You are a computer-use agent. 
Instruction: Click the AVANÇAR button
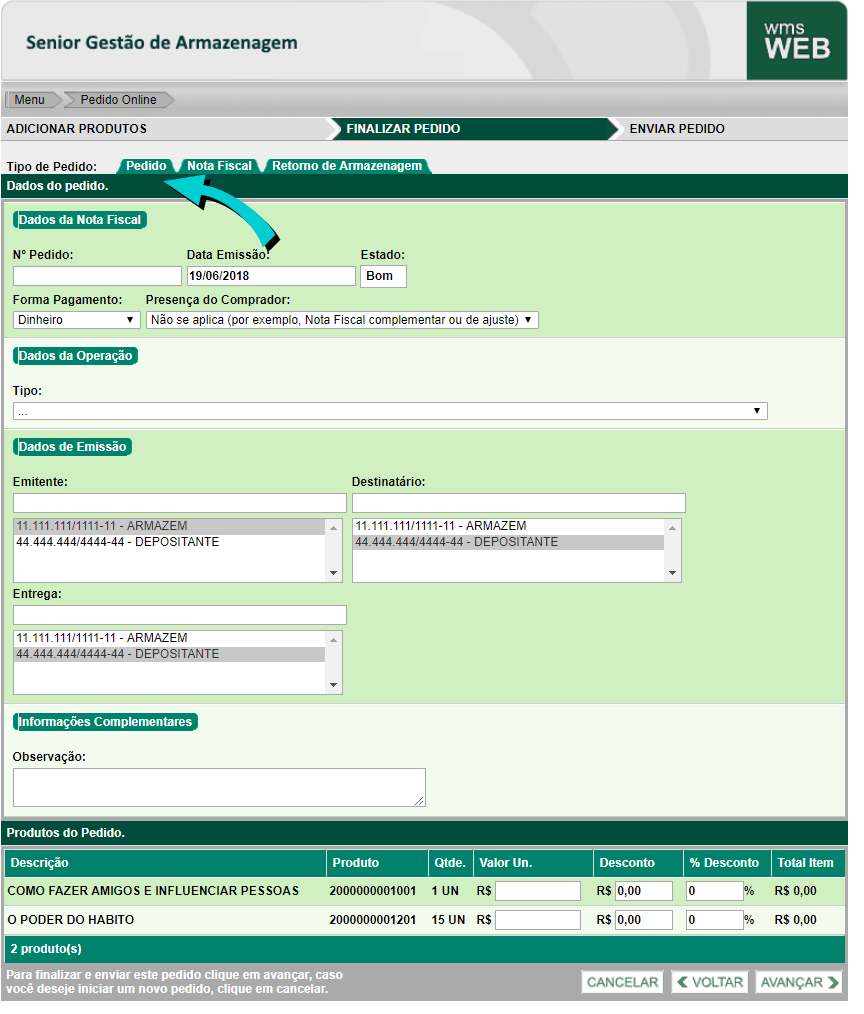click(799, 982)
